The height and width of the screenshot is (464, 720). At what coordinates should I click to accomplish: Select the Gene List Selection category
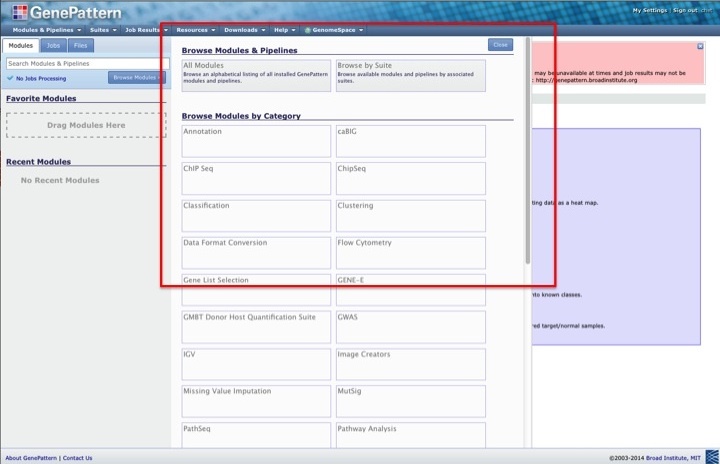tap(256, 290)
